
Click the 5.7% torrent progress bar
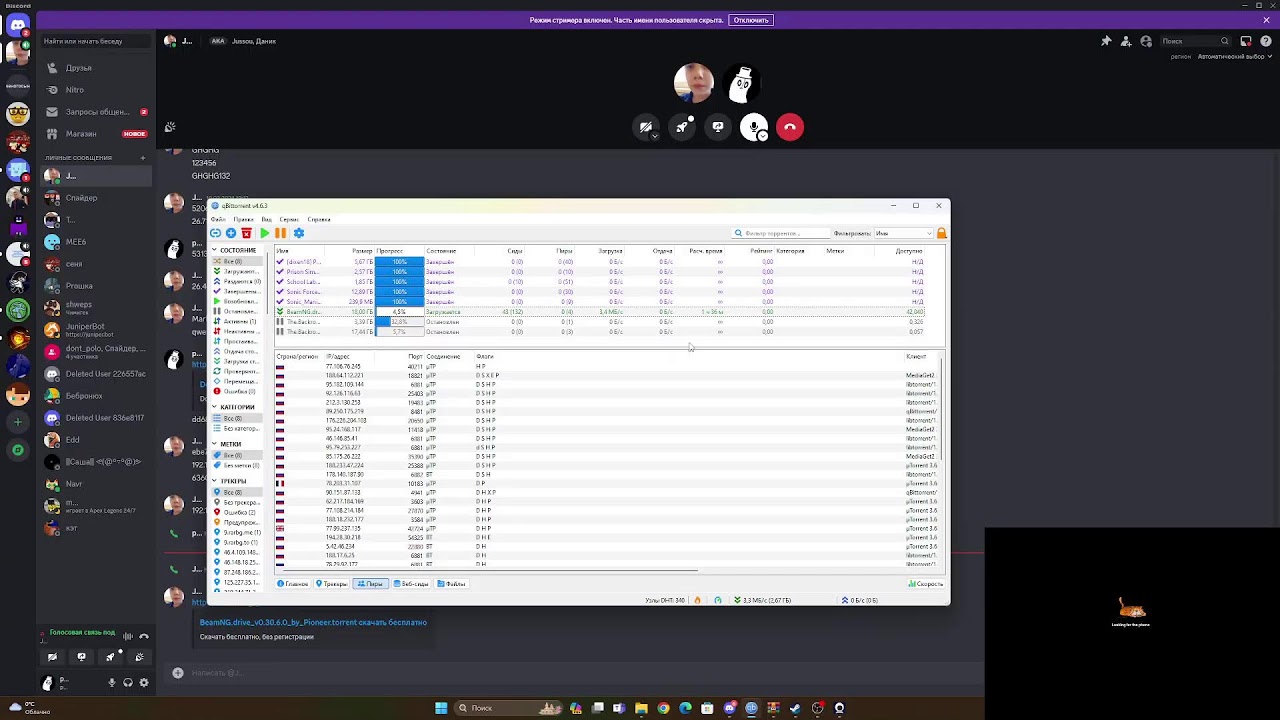tap(399, 332)
